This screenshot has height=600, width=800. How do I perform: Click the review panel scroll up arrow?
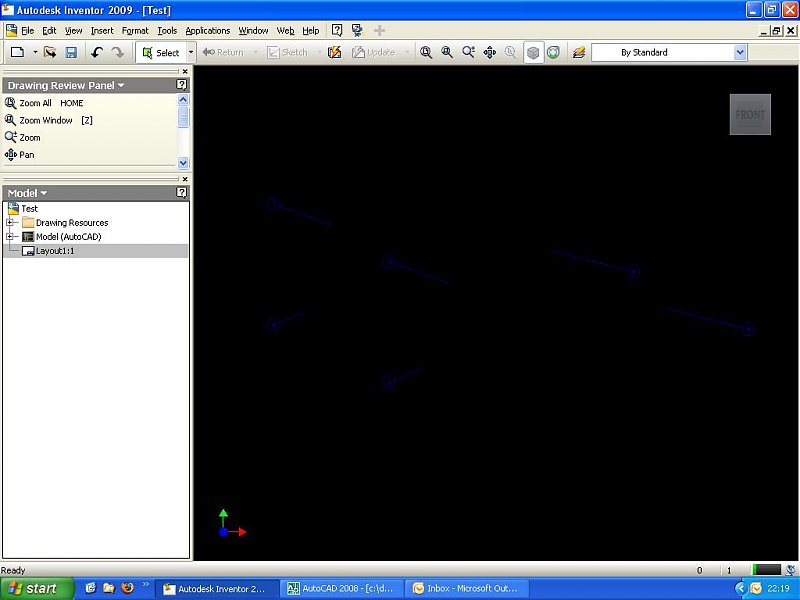[x=183, y=99]
